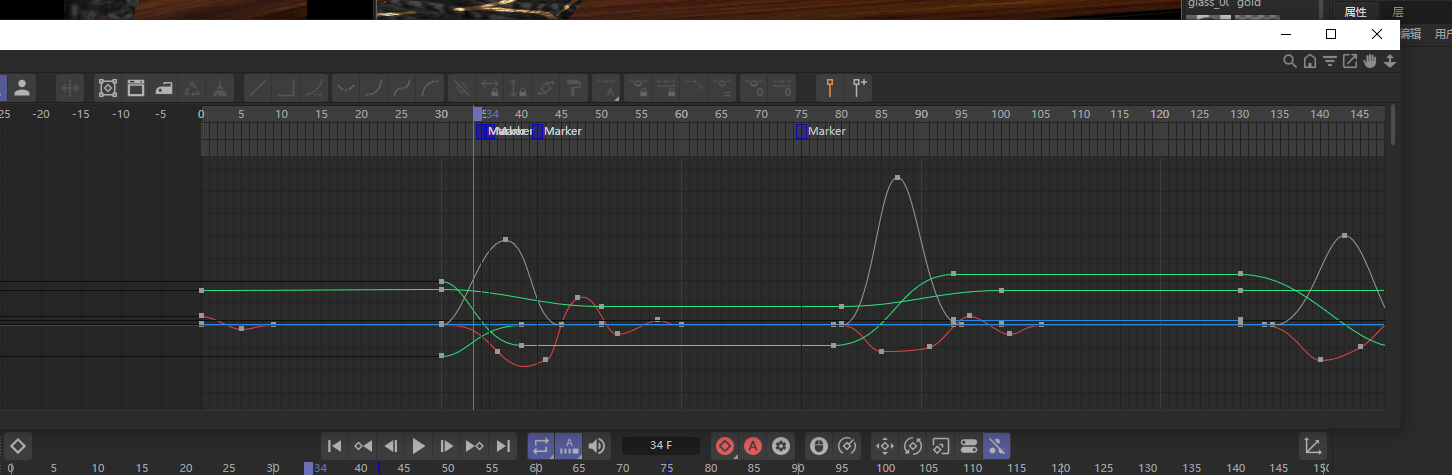This screenshot has width=1452, height=475.
Task: Step forward one frame button
Action: point(447,446)
